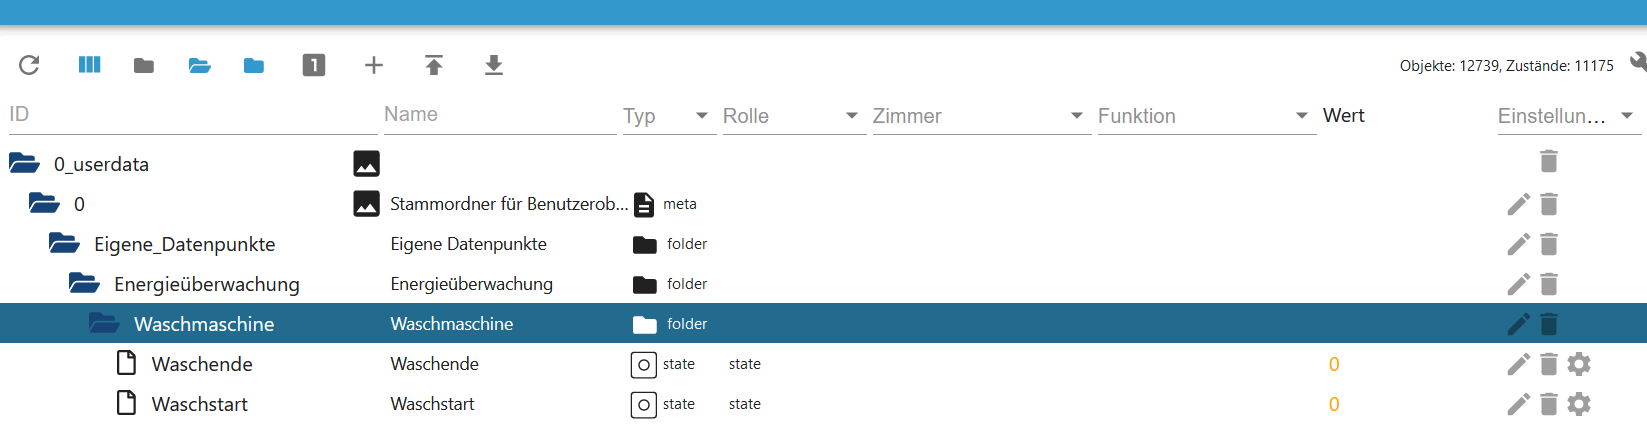
Task: Open the column configuration icon
Action: tap(89, 65)
